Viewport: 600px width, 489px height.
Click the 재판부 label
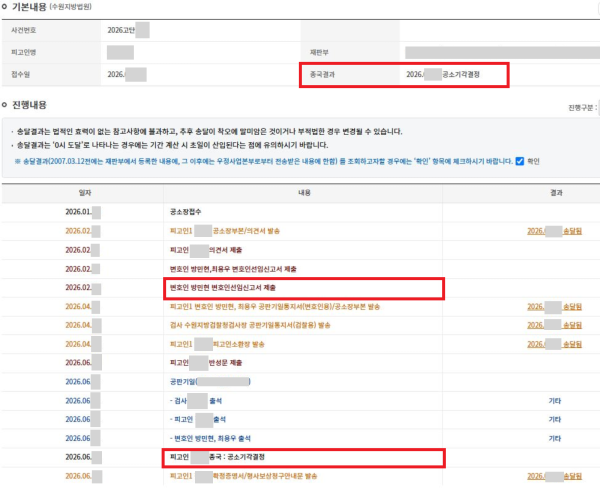coord(319,52)
